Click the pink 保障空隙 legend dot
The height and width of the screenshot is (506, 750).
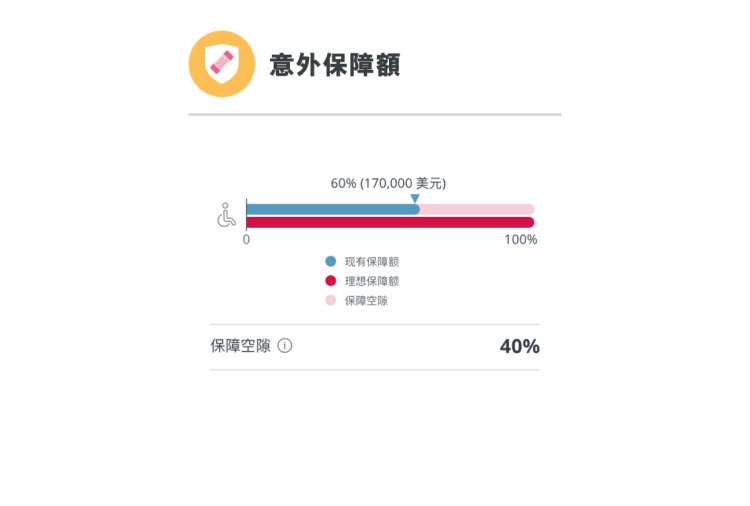[x=331, y=300]
